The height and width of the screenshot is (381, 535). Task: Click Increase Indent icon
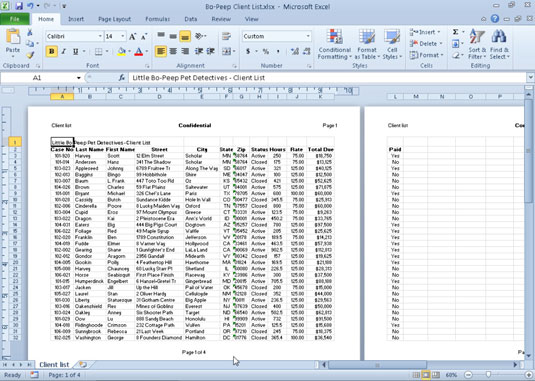211,52
